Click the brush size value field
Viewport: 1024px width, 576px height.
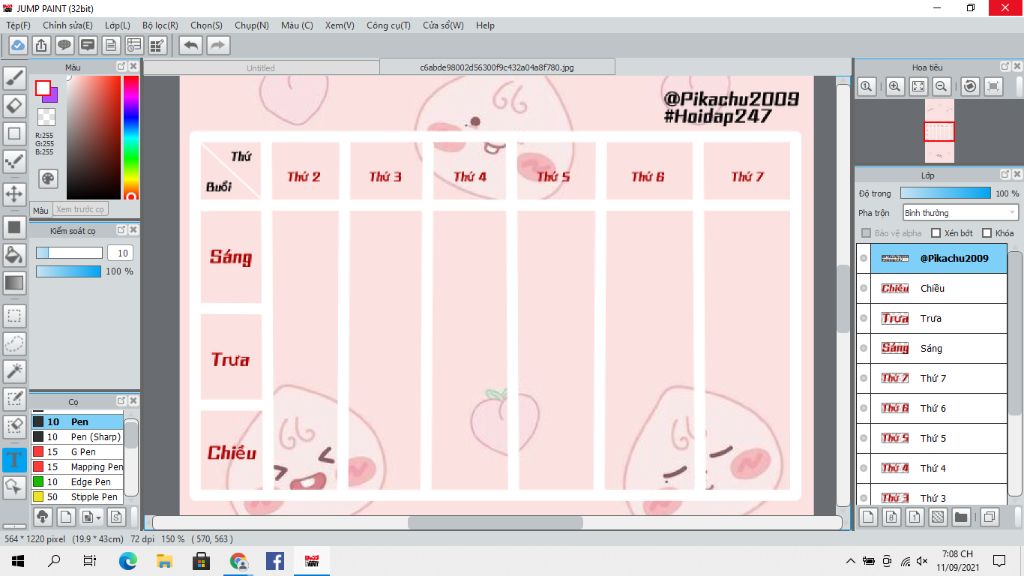tap(120, 253)
